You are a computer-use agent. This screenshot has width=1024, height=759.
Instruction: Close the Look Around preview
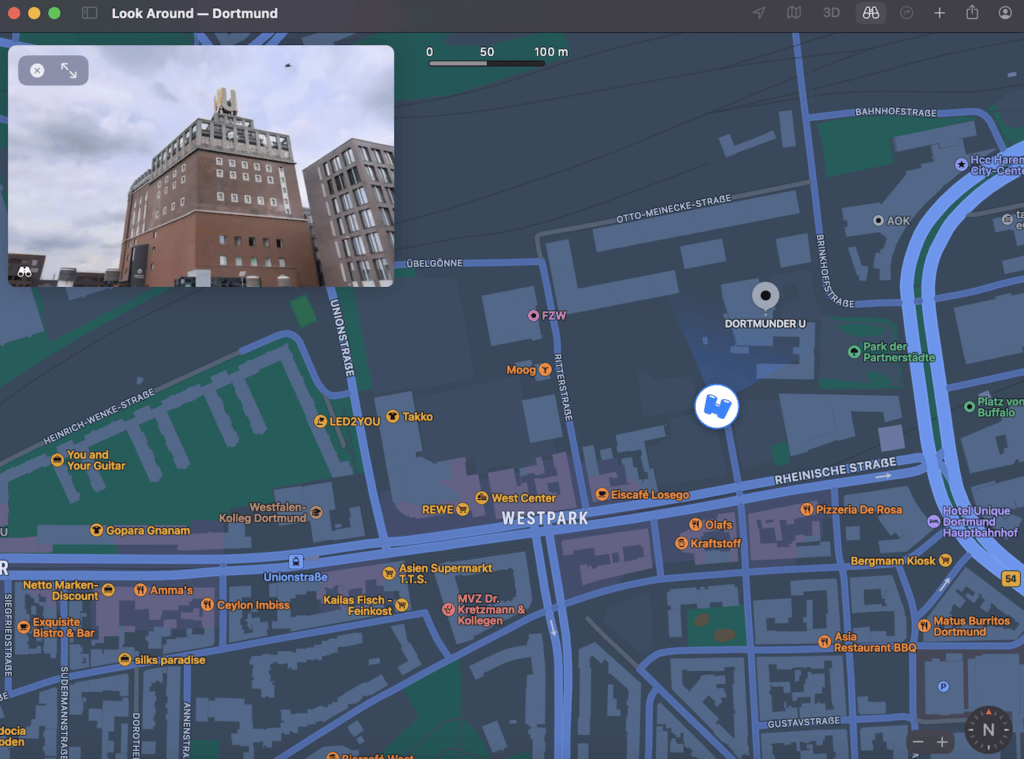click(37, 70)
